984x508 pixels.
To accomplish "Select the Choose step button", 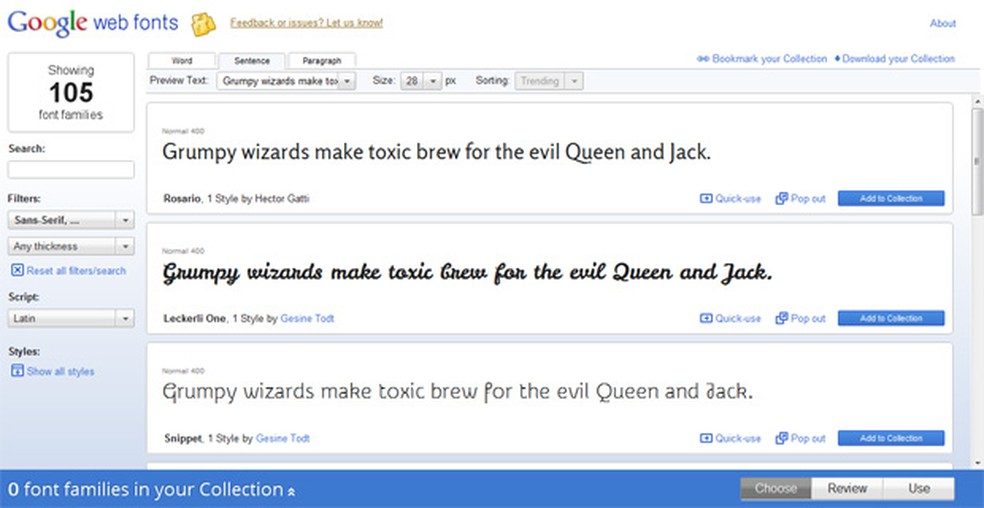I will 776,489.
